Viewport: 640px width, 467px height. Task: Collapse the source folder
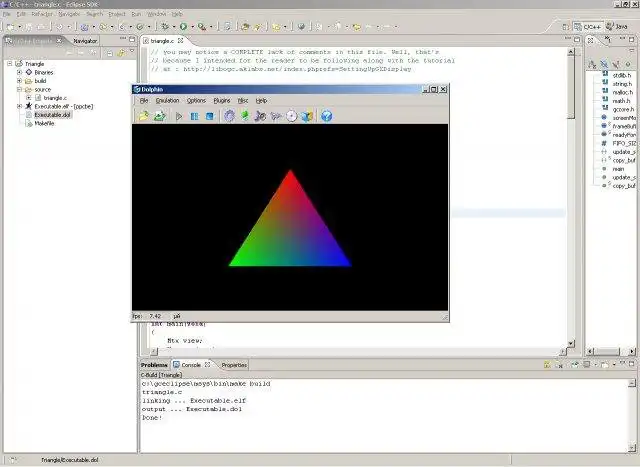coord(19,89)
